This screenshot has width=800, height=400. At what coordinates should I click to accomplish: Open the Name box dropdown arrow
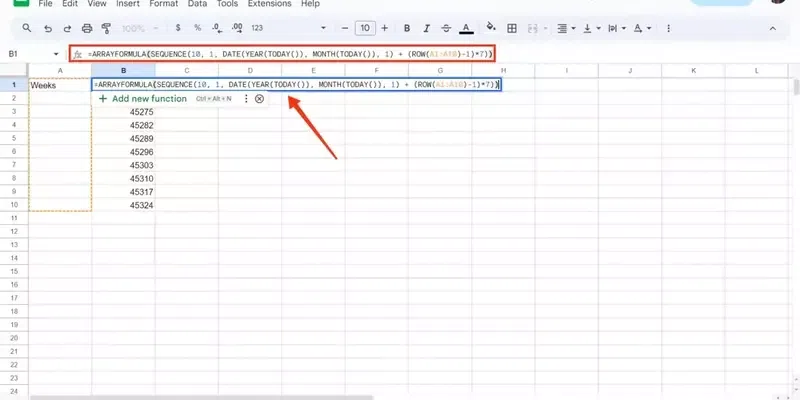(x=56, y=54)
